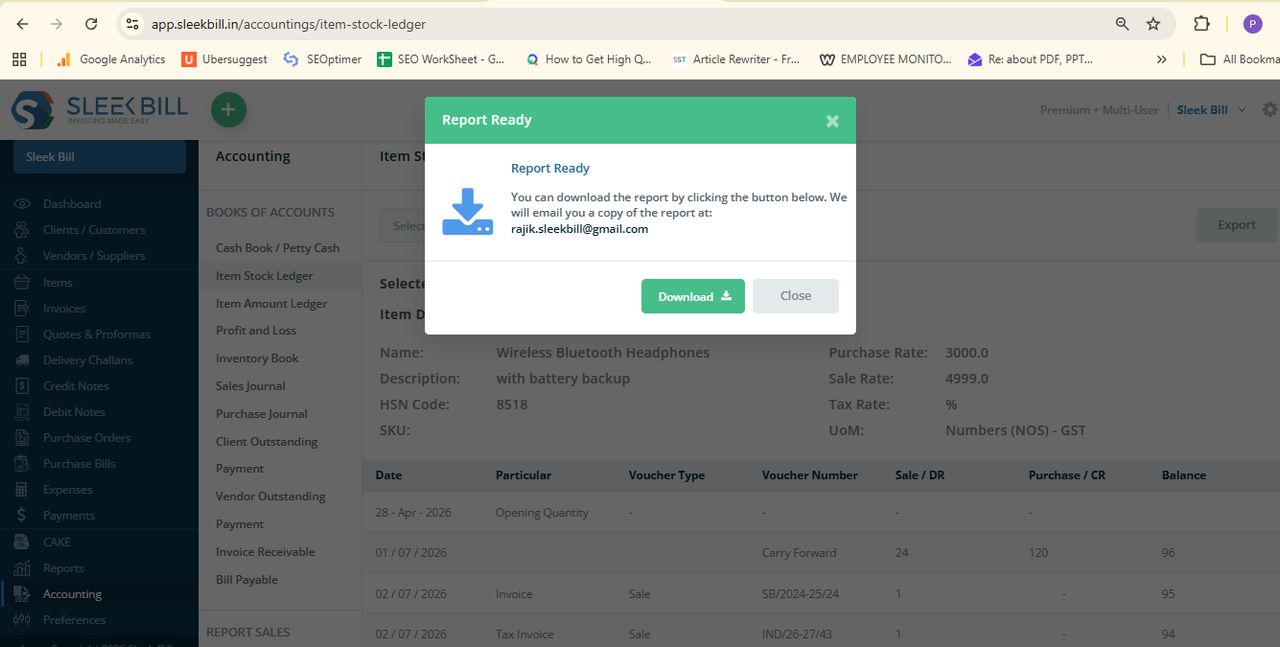Open the All Bookmarks folder
The image size is (1280, 647).
point(1240,59)
